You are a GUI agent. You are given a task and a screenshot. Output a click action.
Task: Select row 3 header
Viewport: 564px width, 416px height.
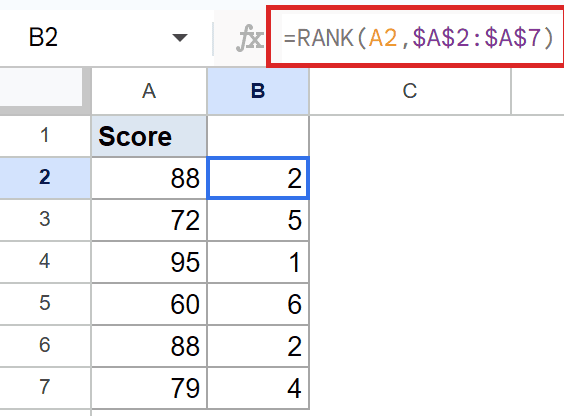point(45,220)
